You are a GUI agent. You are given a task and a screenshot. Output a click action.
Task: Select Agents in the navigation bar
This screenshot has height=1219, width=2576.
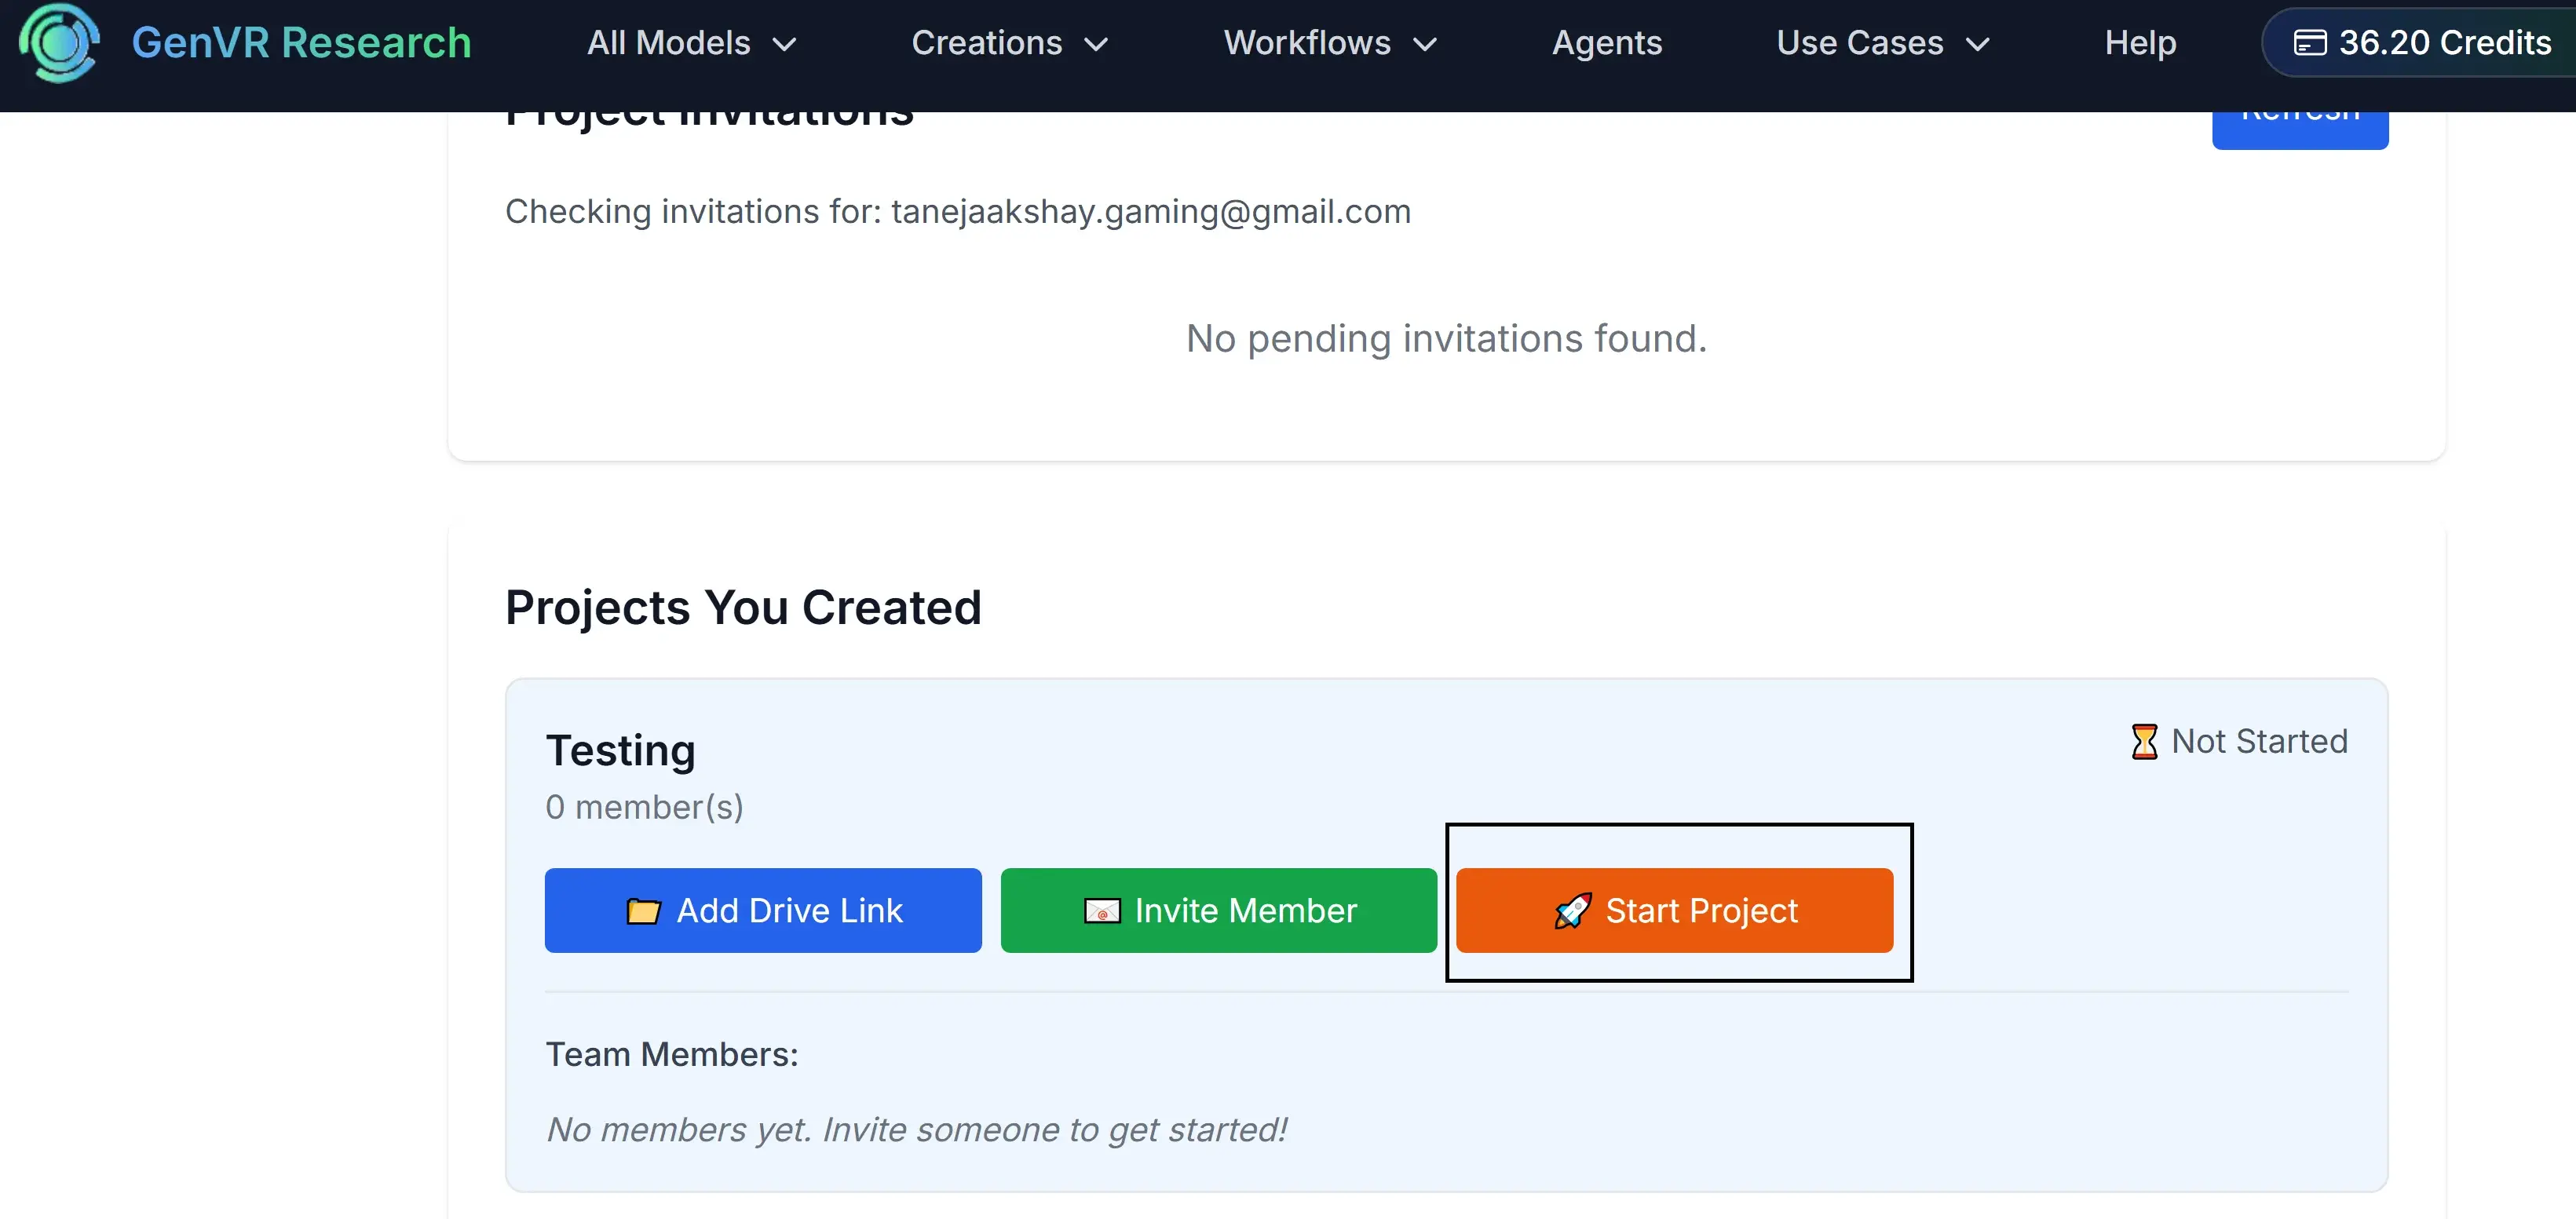pos(1606,42)
